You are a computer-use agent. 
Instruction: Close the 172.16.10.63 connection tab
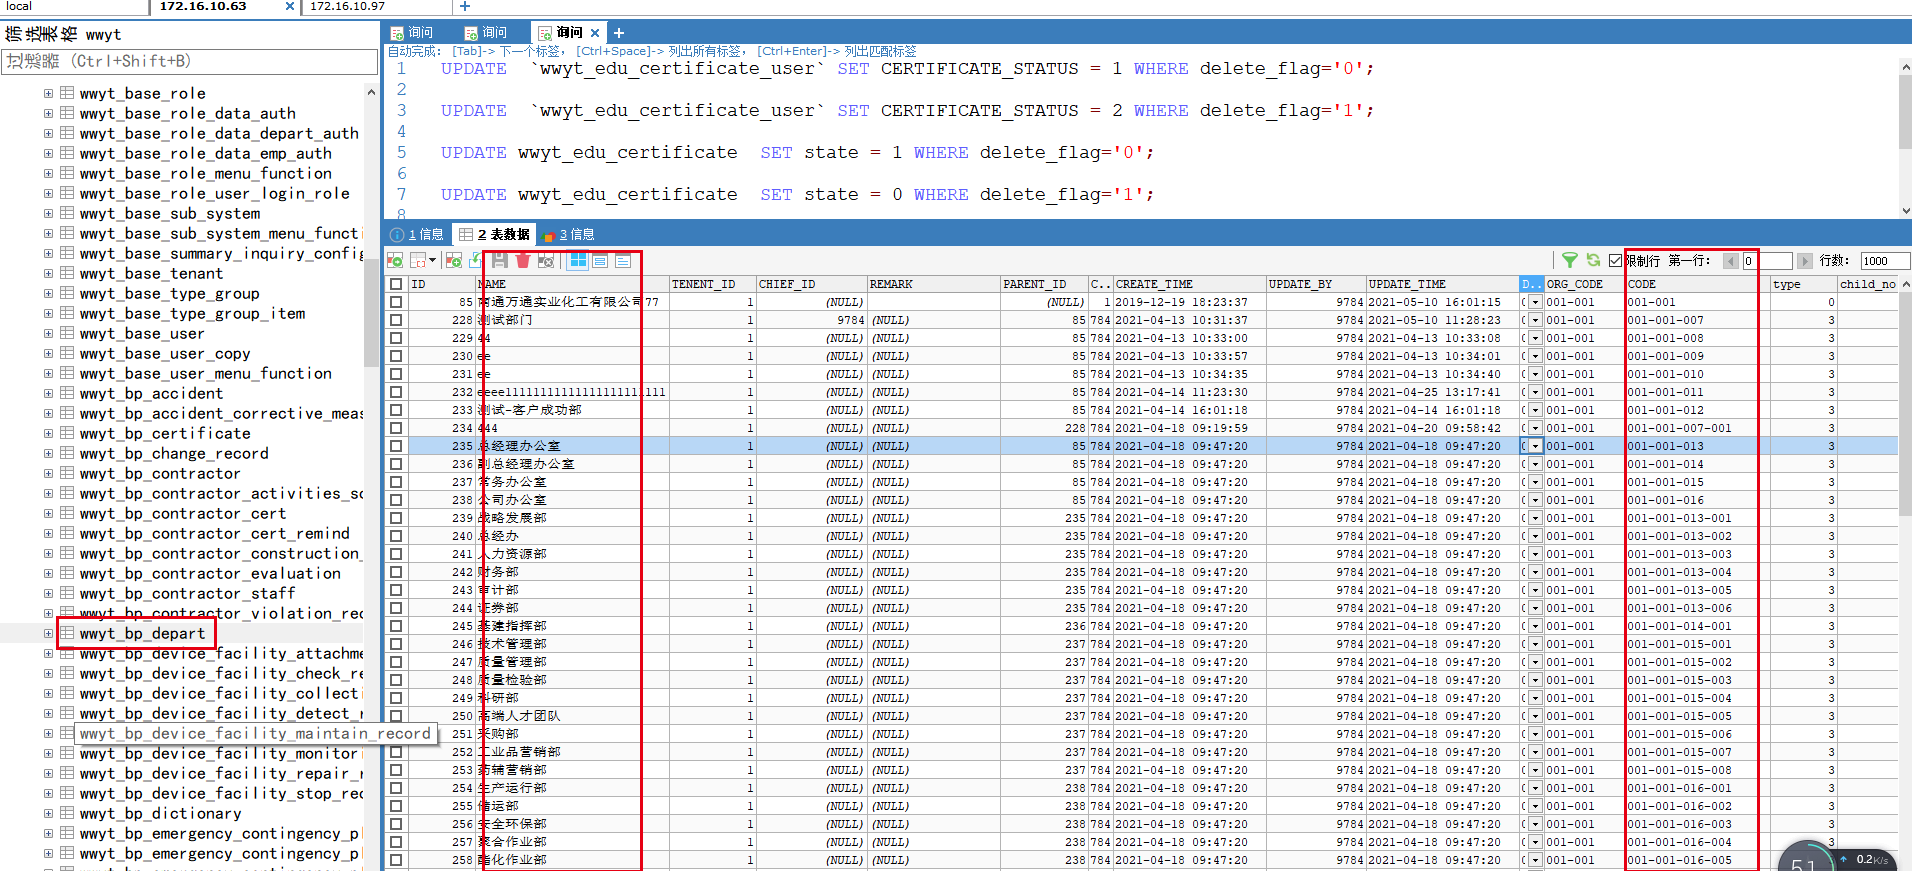tap(290, 6)
